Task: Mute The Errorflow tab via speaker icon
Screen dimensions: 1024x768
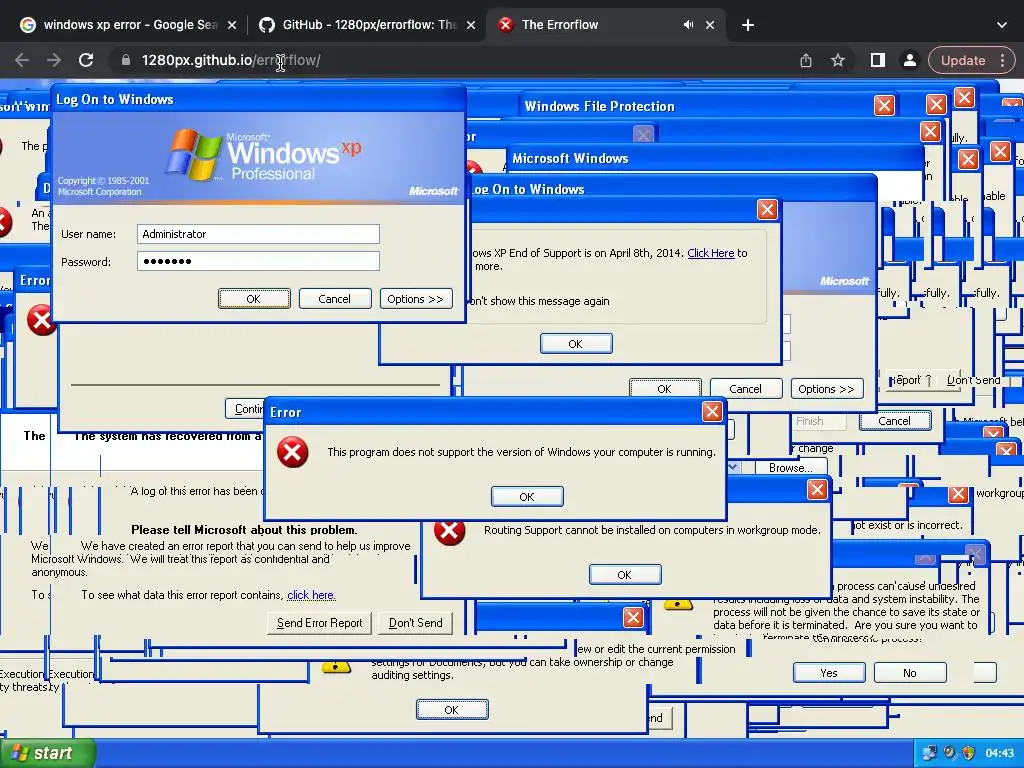Action: click(688, 25)
